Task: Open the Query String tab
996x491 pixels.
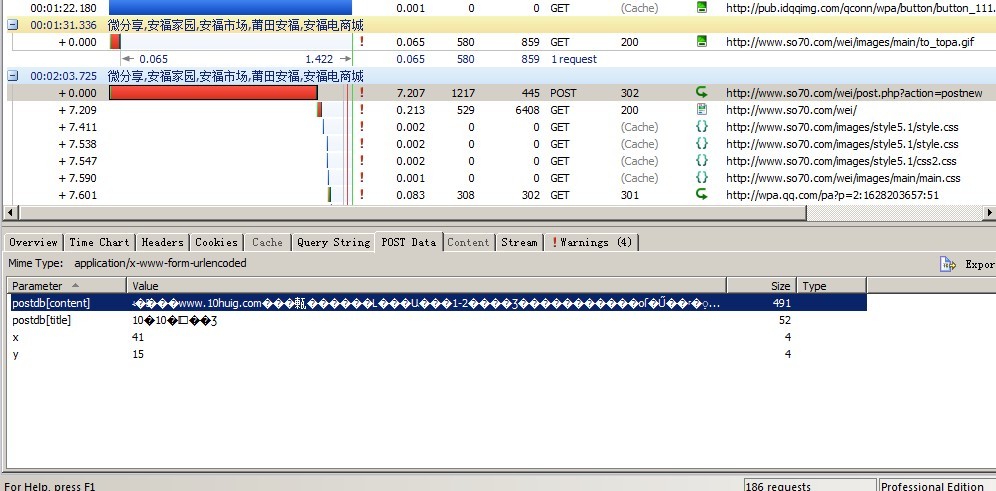Action: pyautogui.click(x=333, y=242)
